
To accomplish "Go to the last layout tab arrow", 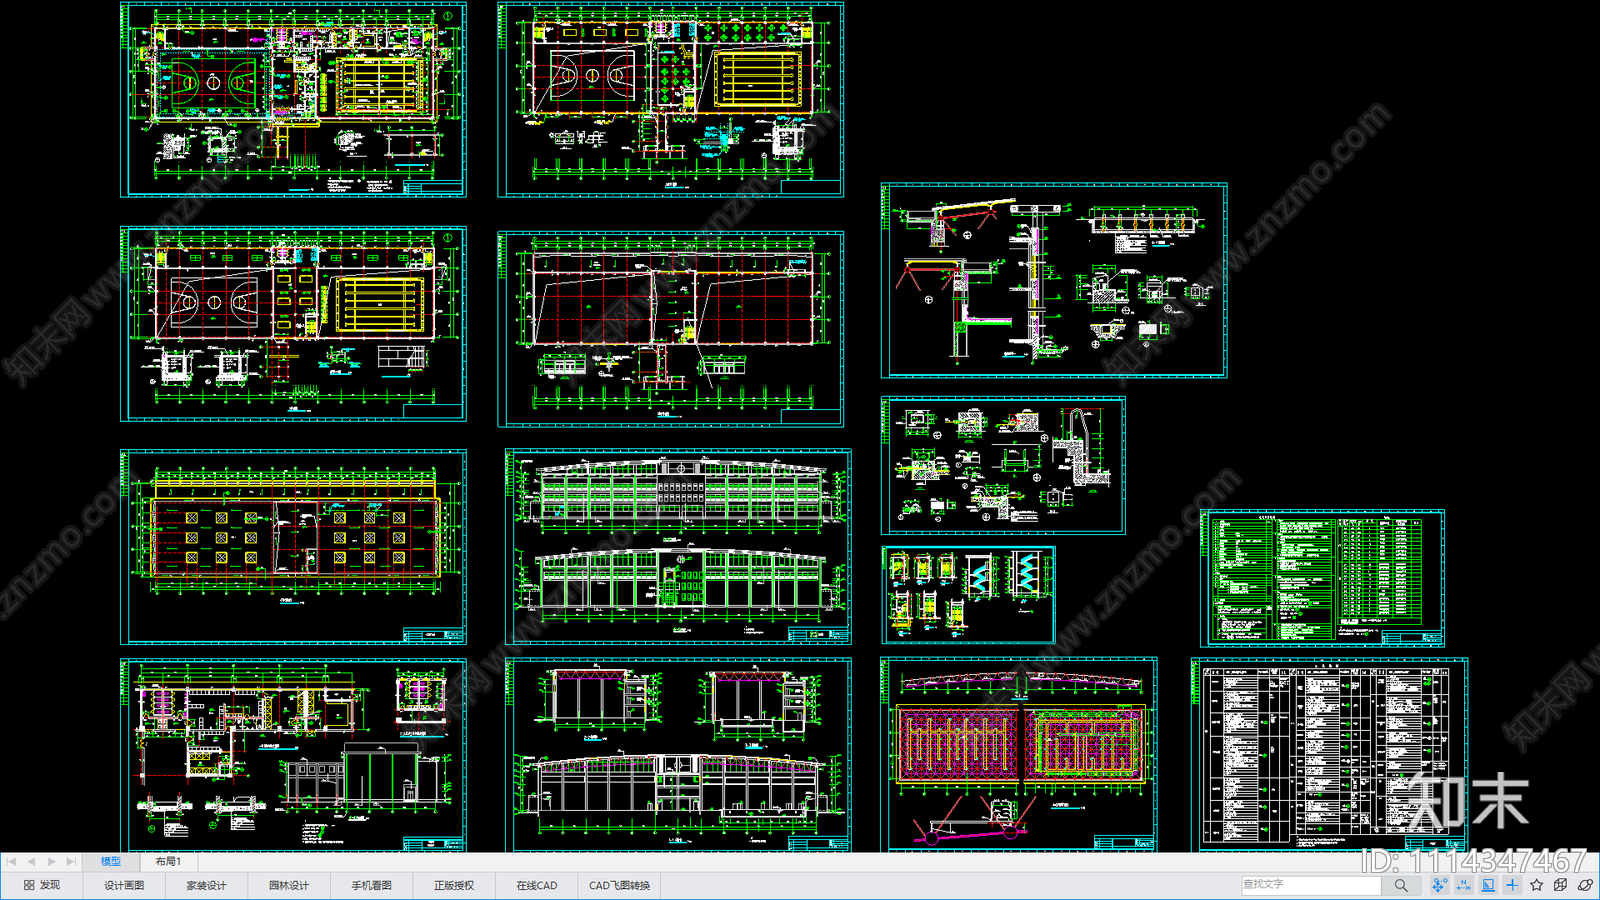I will point(70,861).
